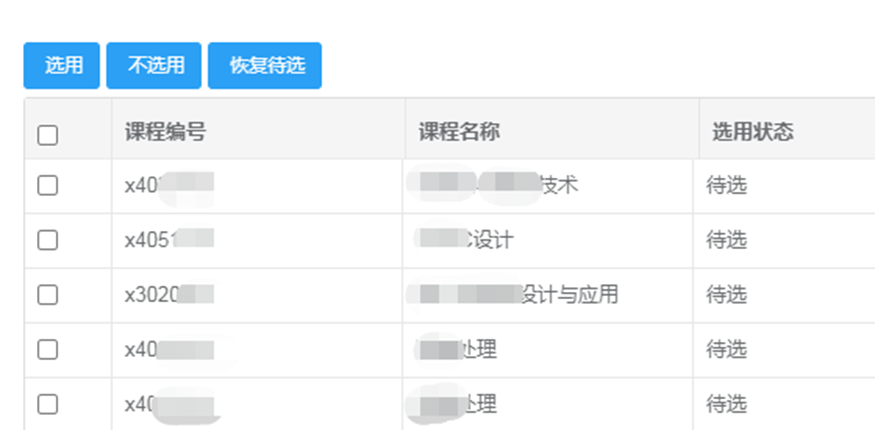
Task: Check the box for the first 处理 course
Action: (x=47, y=350)
